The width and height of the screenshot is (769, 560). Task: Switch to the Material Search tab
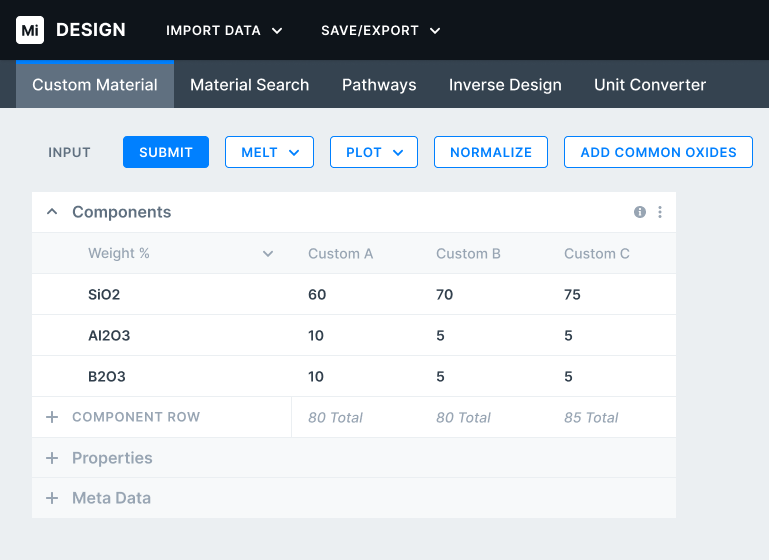(250, 85)
